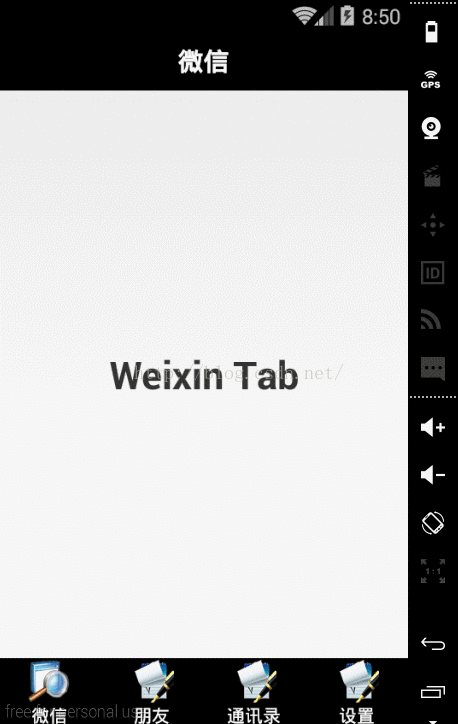This screenshot has width=458, height=724.
Task: Rotate the emulator screen
Action: tap(433, 523)
